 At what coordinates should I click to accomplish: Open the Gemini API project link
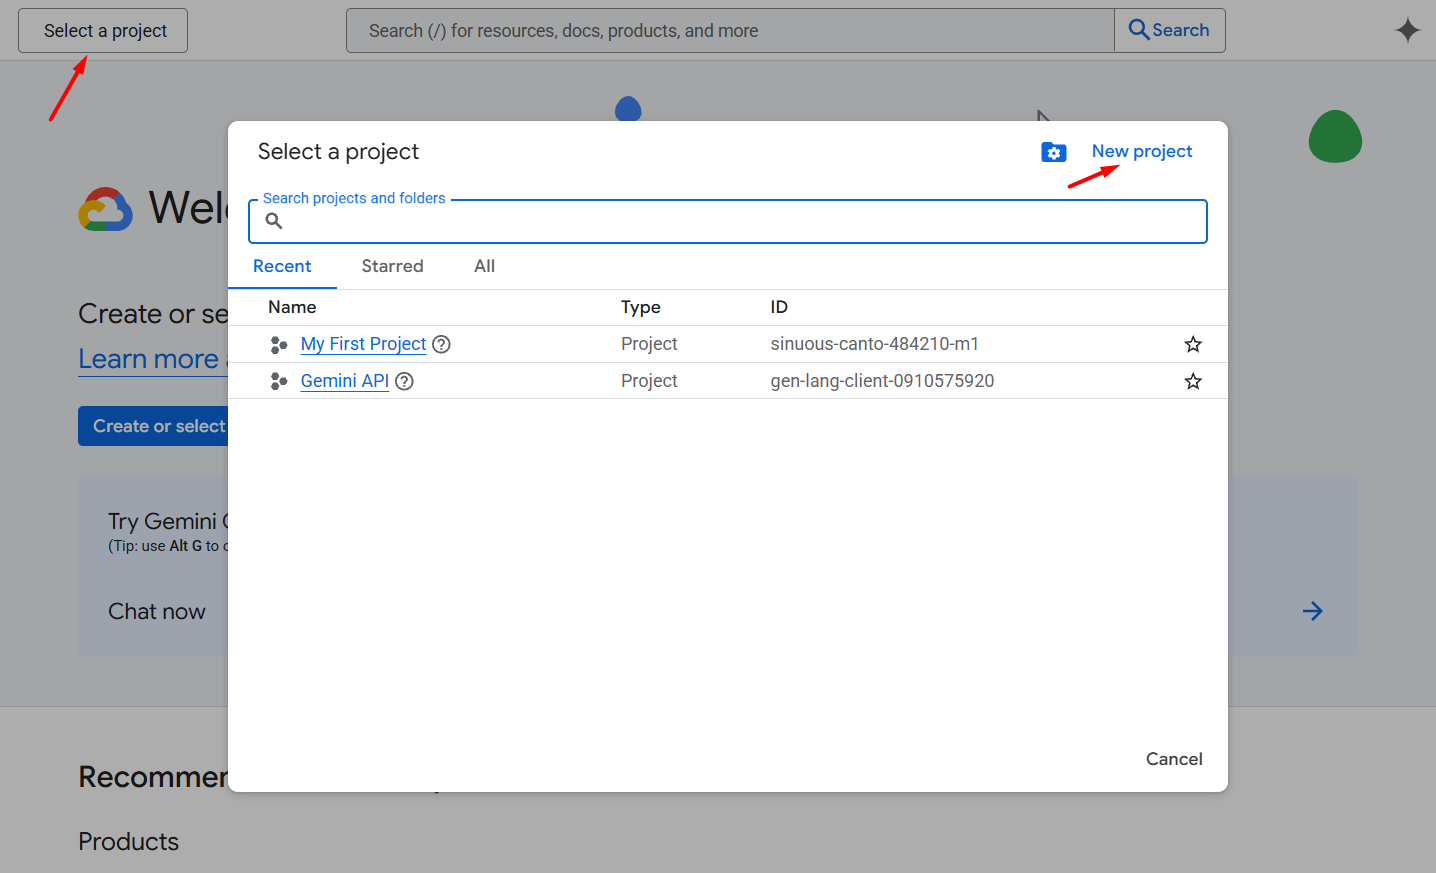(x=344, y=381)
